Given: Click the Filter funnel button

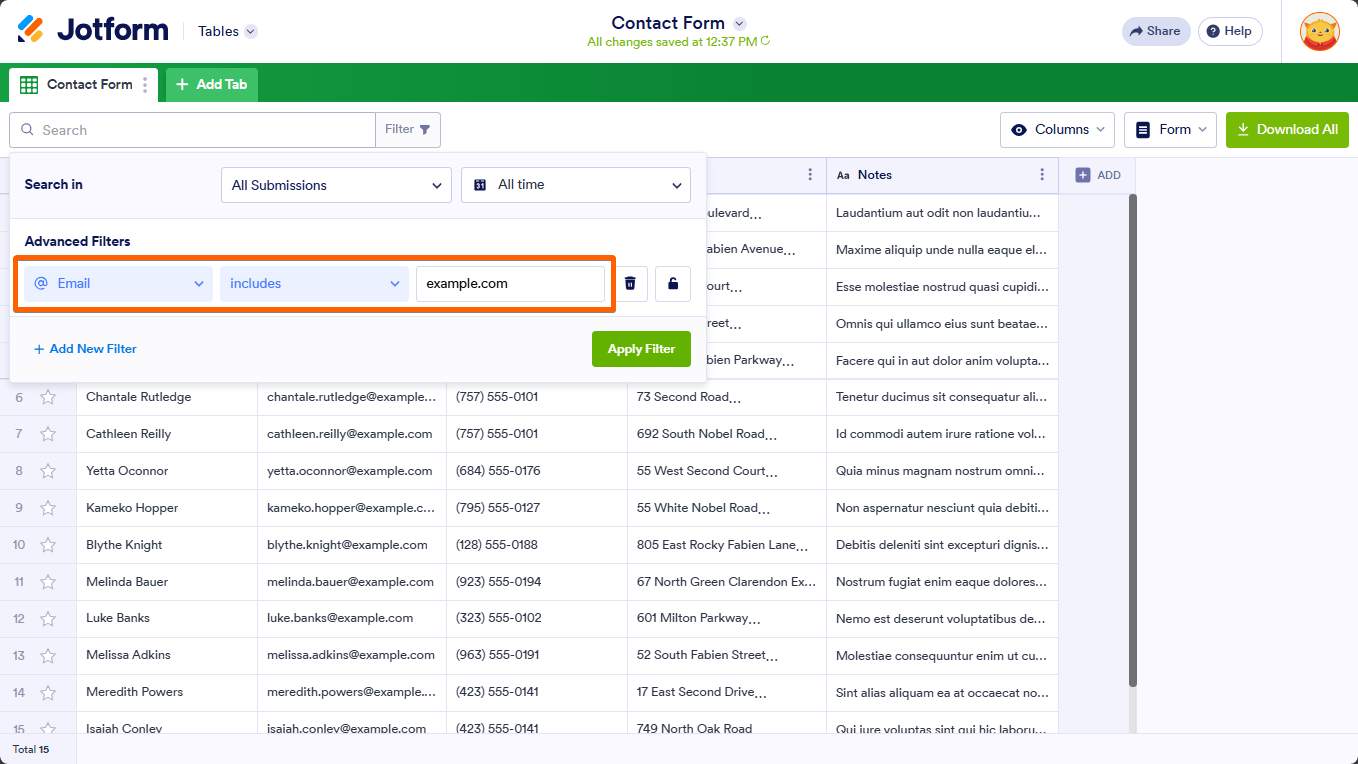Looking at the screenshot, I should click(x=408, y=130).
